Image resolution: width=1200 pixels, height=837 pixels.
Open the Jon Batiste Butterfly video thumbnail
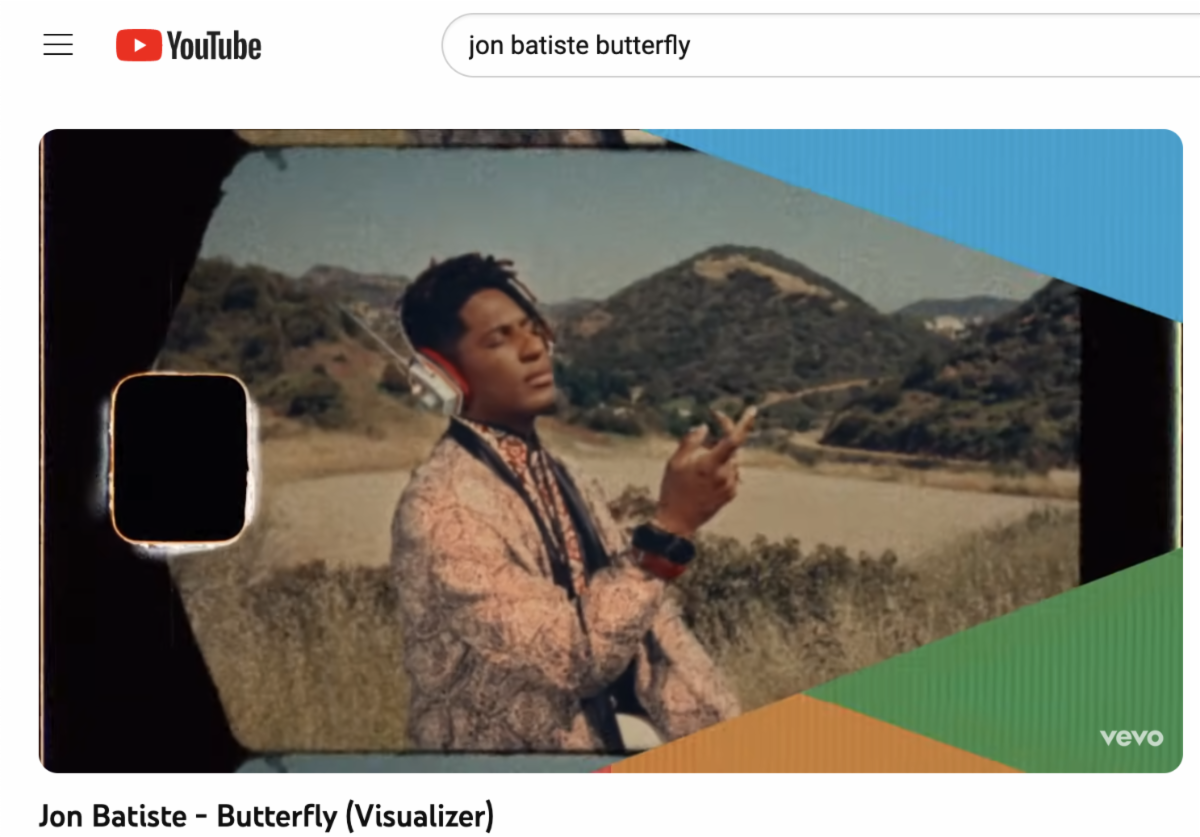click(x=610, y=451)
